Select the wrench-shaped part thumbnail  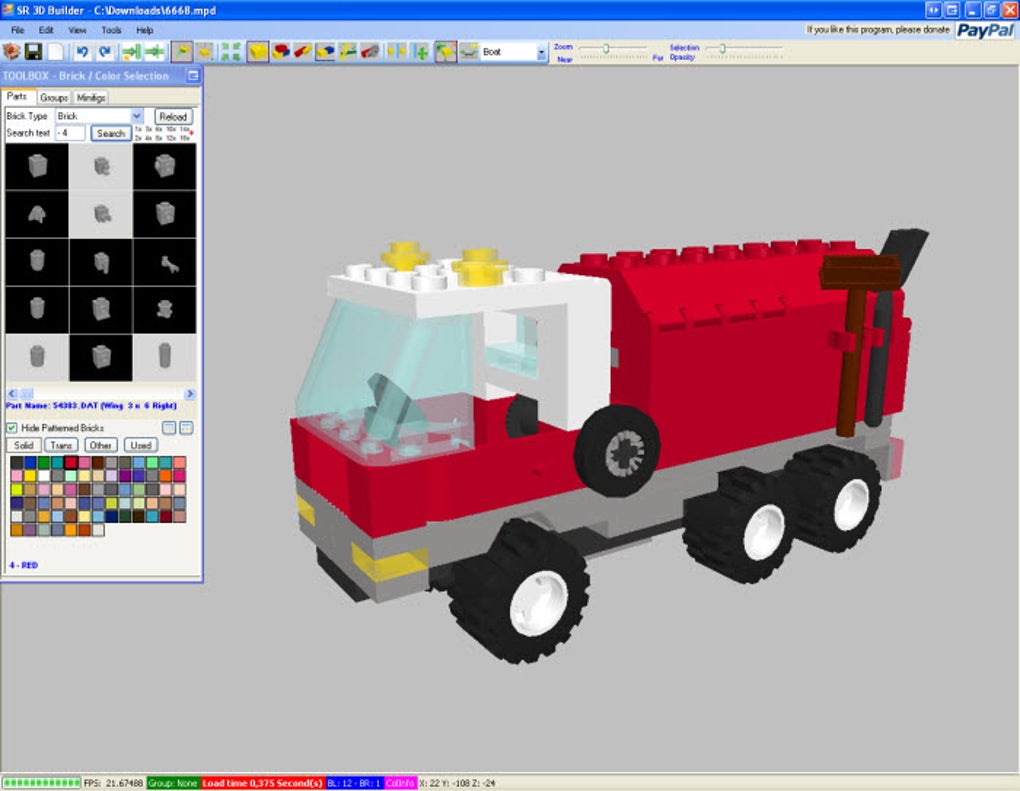coord(165,262)
